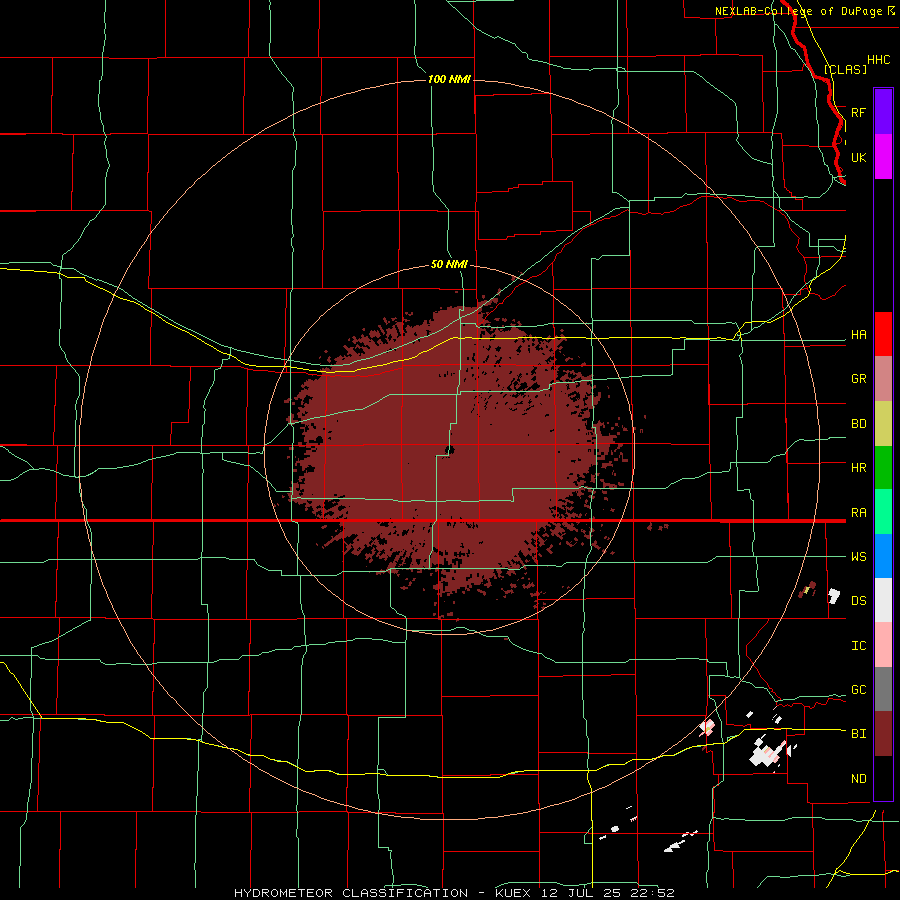
Task: Click the GR pinkish legend swatch
Action: coord(883,379)
